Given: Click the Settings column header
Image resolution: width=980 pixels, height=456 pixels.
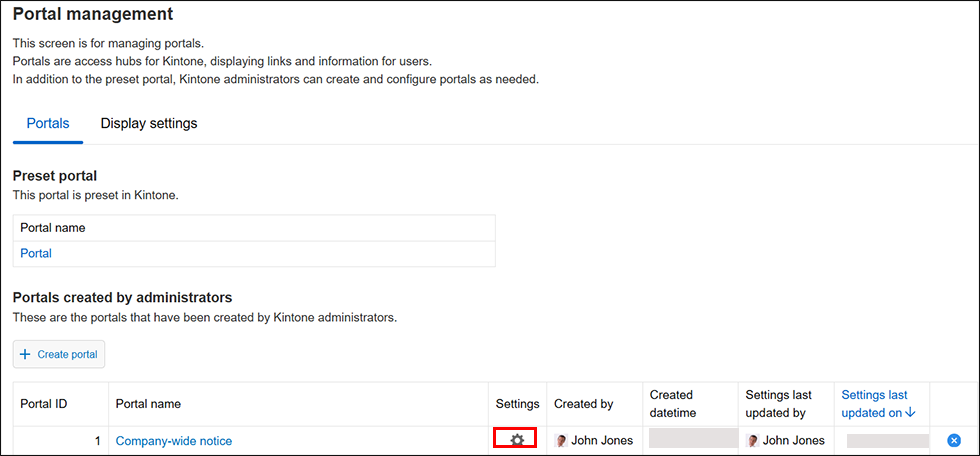Looking at the screenshot, I should pos(517,404).
